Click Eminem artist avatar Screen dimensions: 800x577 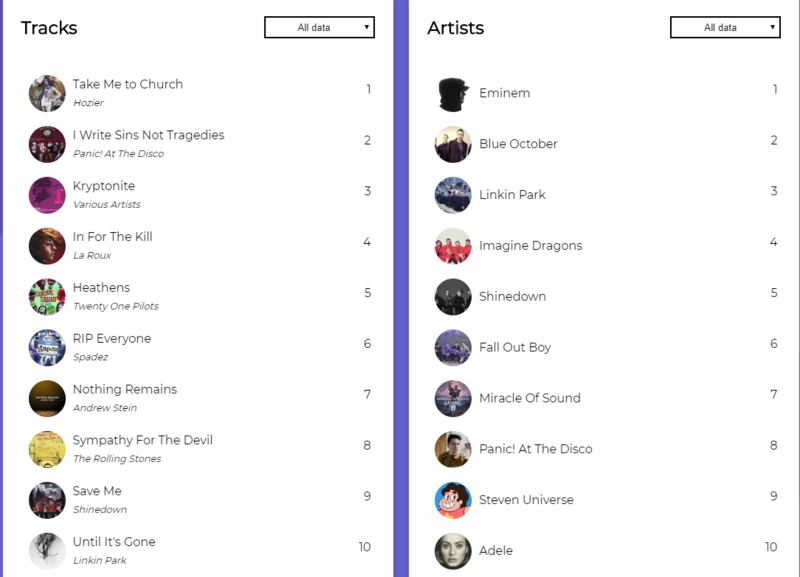pyautogui.click(x=453, y=94)
